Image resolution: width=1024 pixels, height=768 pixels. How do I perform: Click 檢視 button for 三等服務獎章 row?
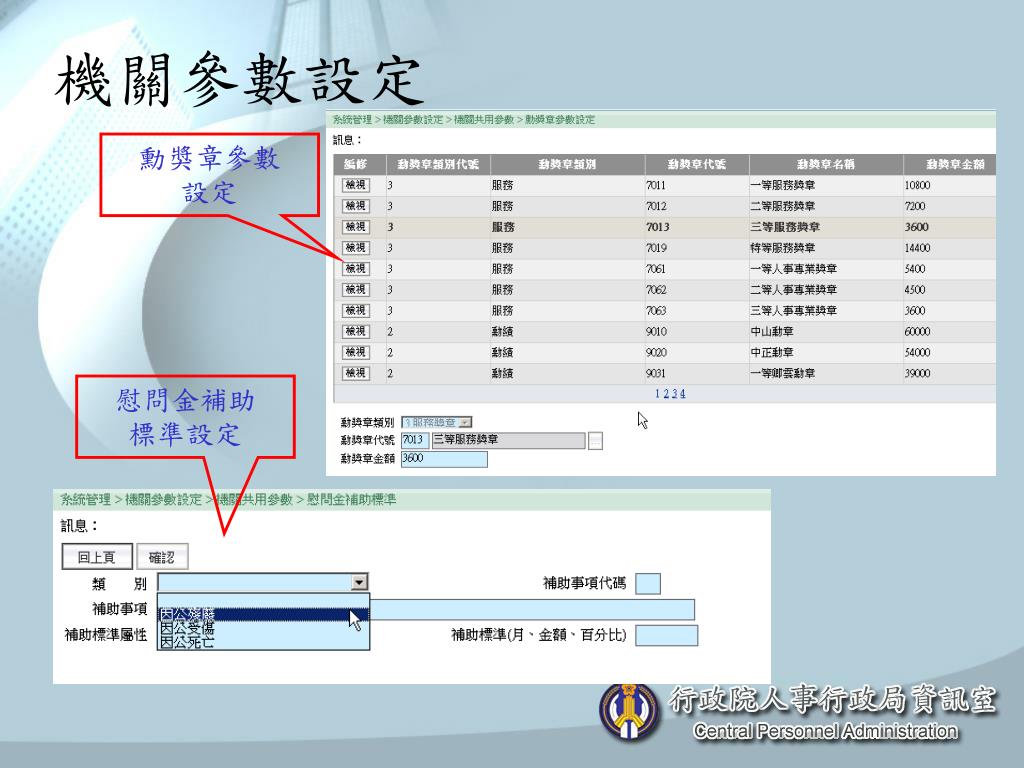click(355, 227)
